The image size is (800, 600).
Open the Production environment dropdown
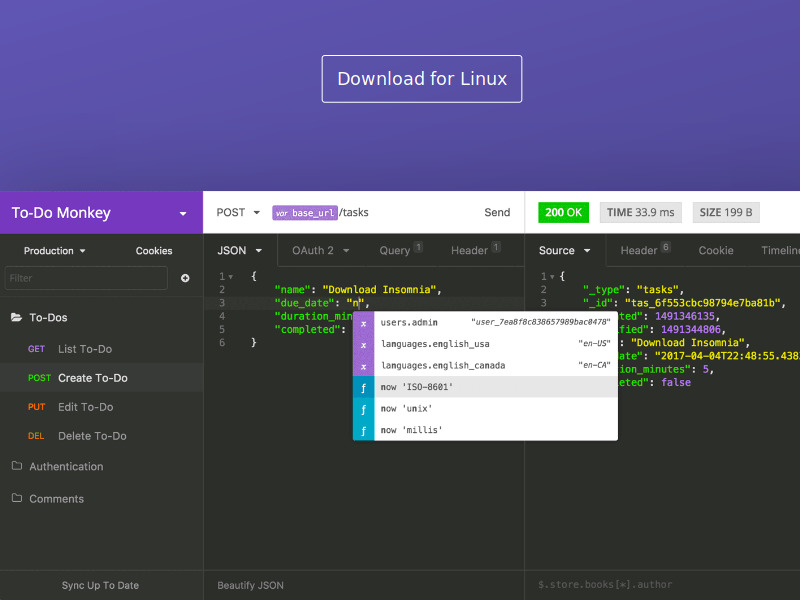55,251
